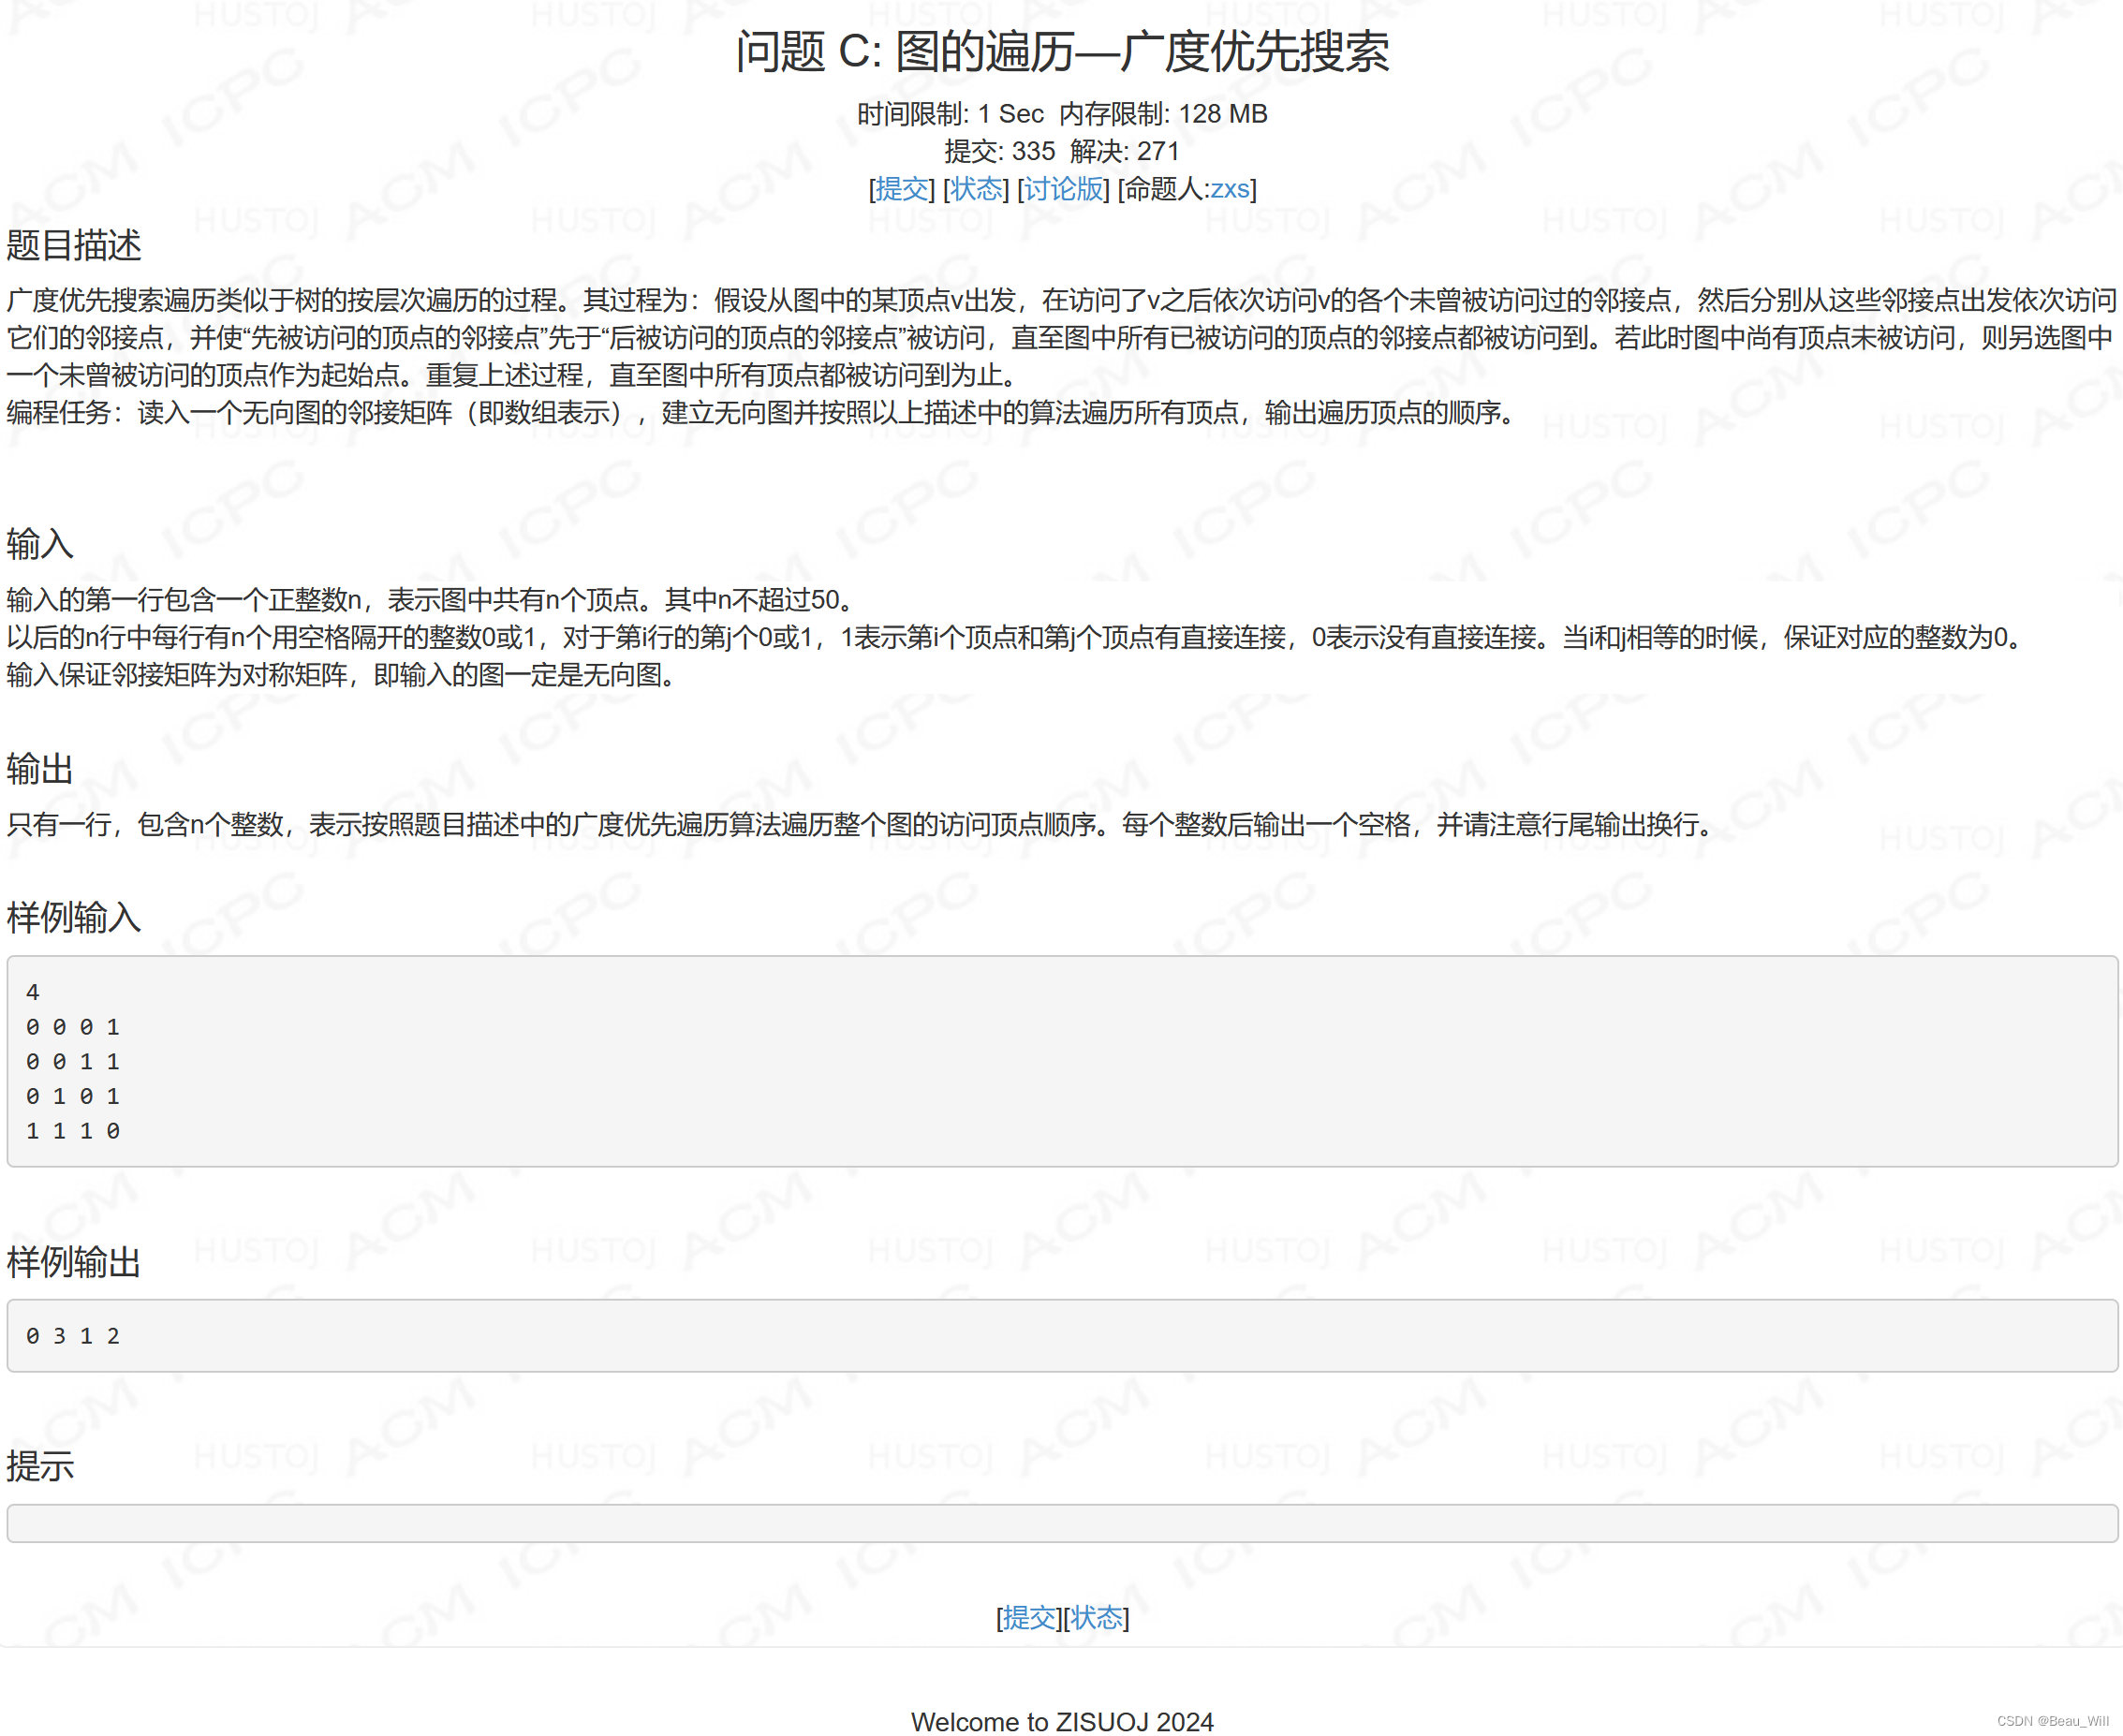Open the Welcome to ZISUOJ 2024 link
Image resolution: width=2123 pixels, height=1736 pixels.
click(x=1061, y=1720)
